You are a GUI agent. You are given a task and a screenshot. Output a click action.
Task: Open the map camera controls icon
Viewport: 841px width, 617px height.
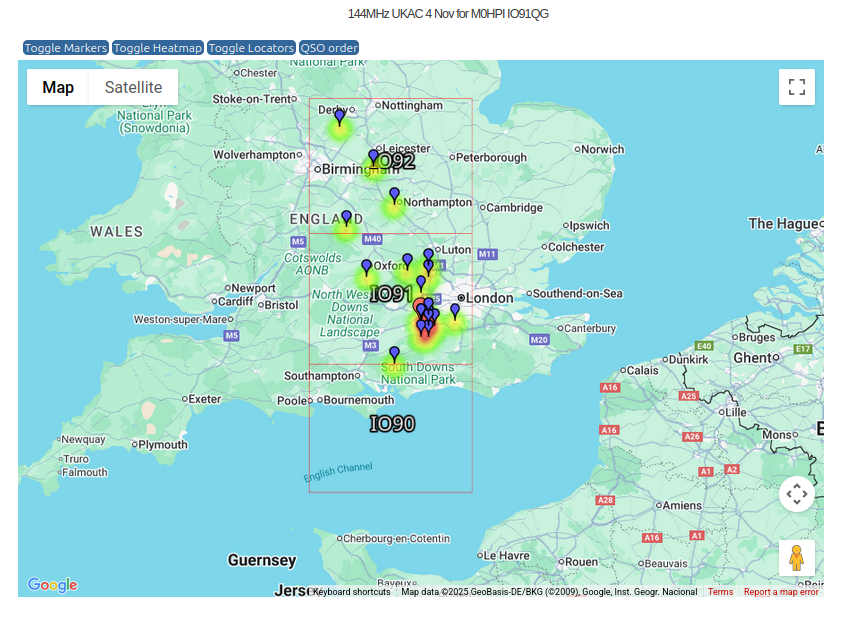tap(796, 493)
